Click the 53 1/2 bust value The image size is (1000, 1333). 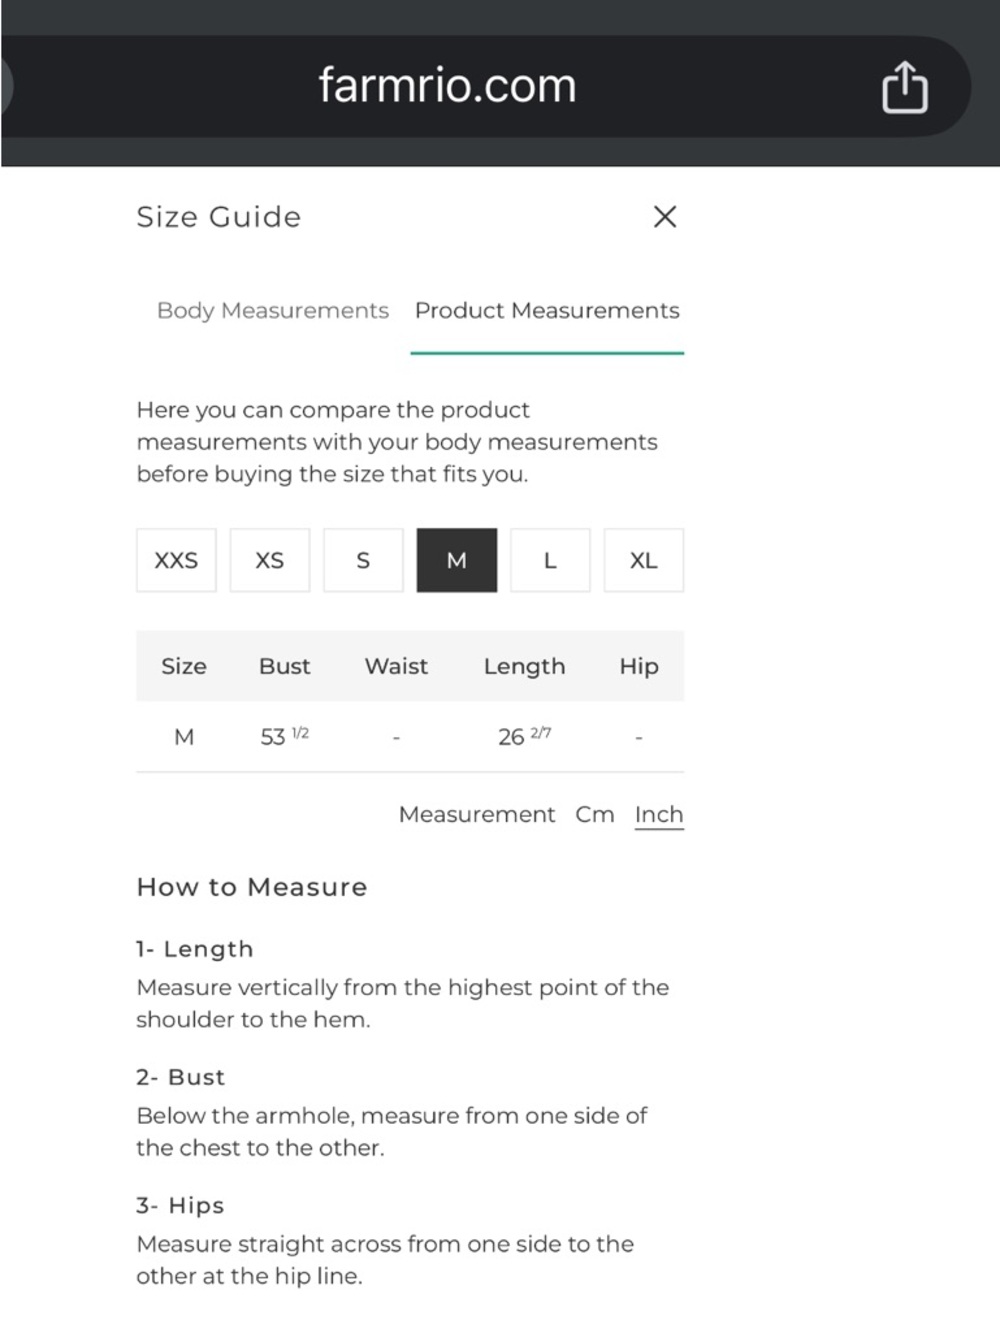point(285,737)
